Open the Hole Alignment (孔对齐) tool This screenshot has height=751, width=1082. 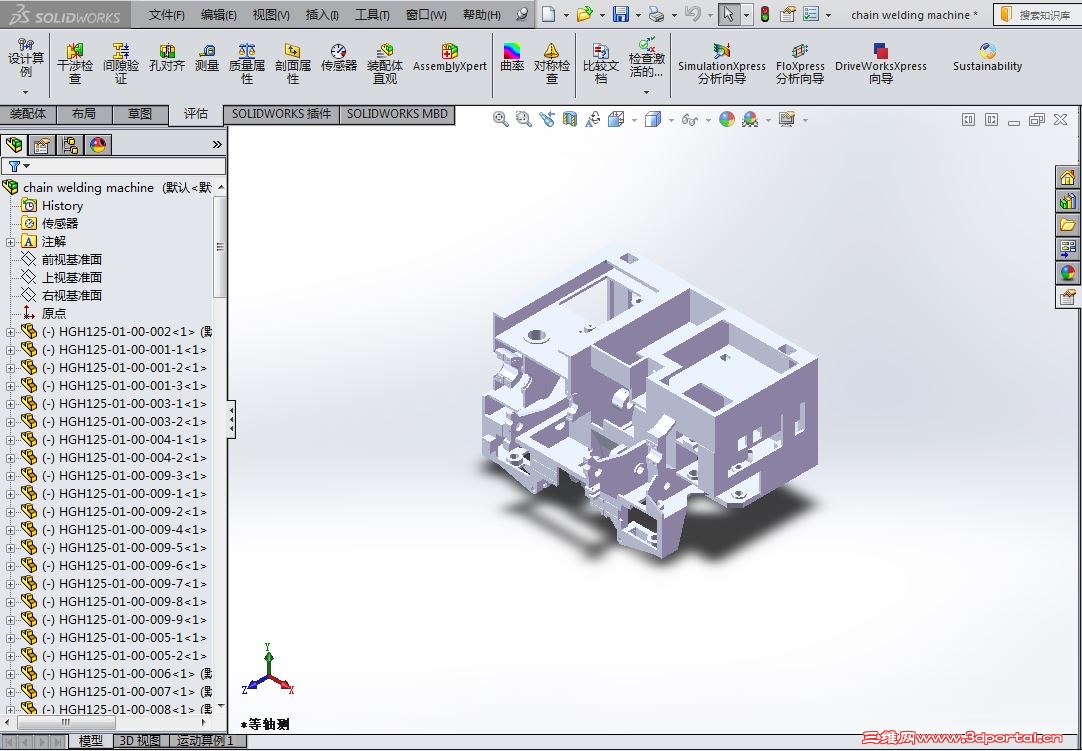tap(167, 58)
